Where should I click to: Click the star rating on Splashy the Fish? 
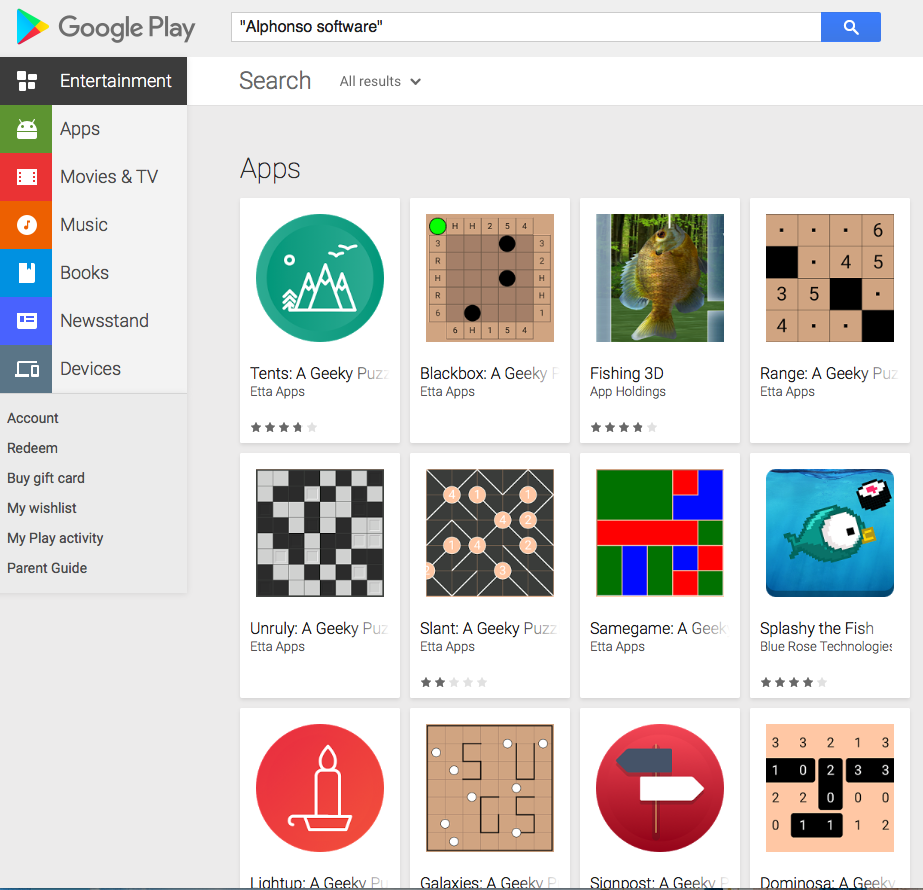794,682
